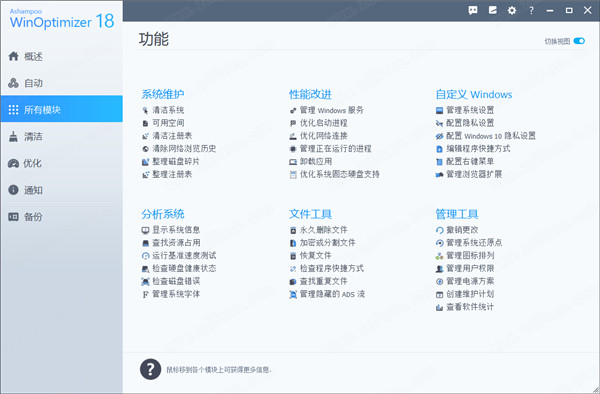
Task: Open 撤销更改 module
Action: pyautogui.click(x=457, y=230)
